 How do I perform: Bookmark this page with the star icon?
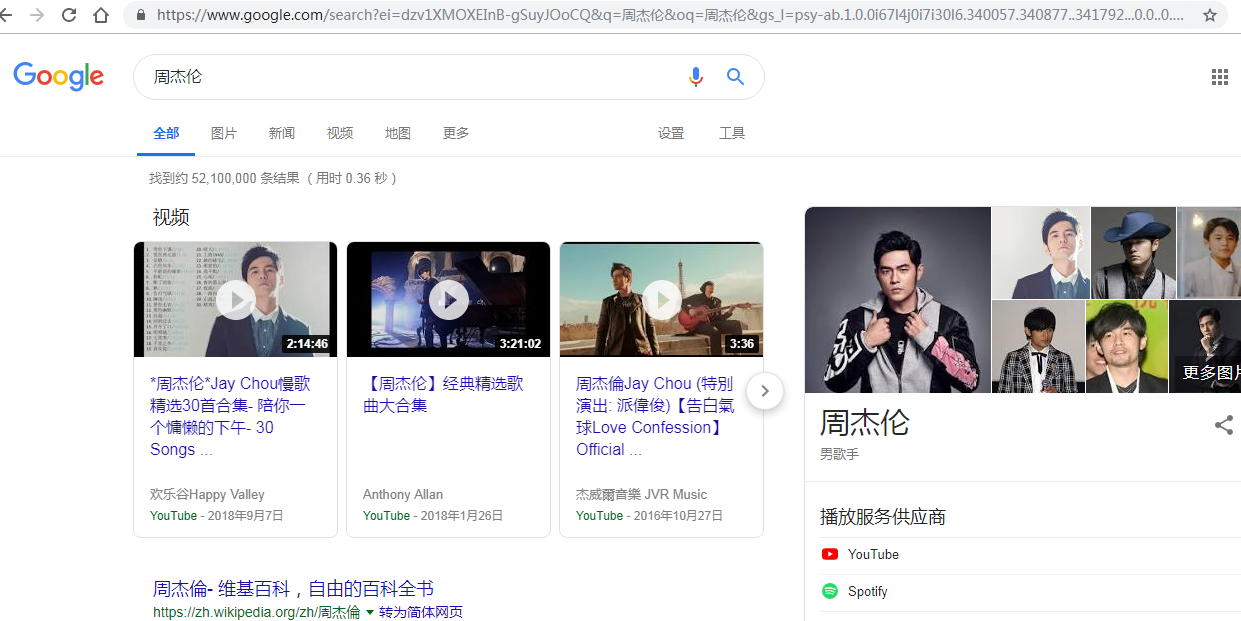(x=1210, y=15)
